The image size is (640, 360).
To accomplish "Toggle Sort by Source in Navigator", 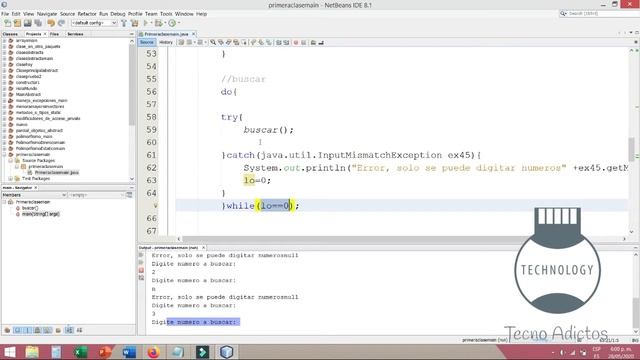I will point(79,330).
